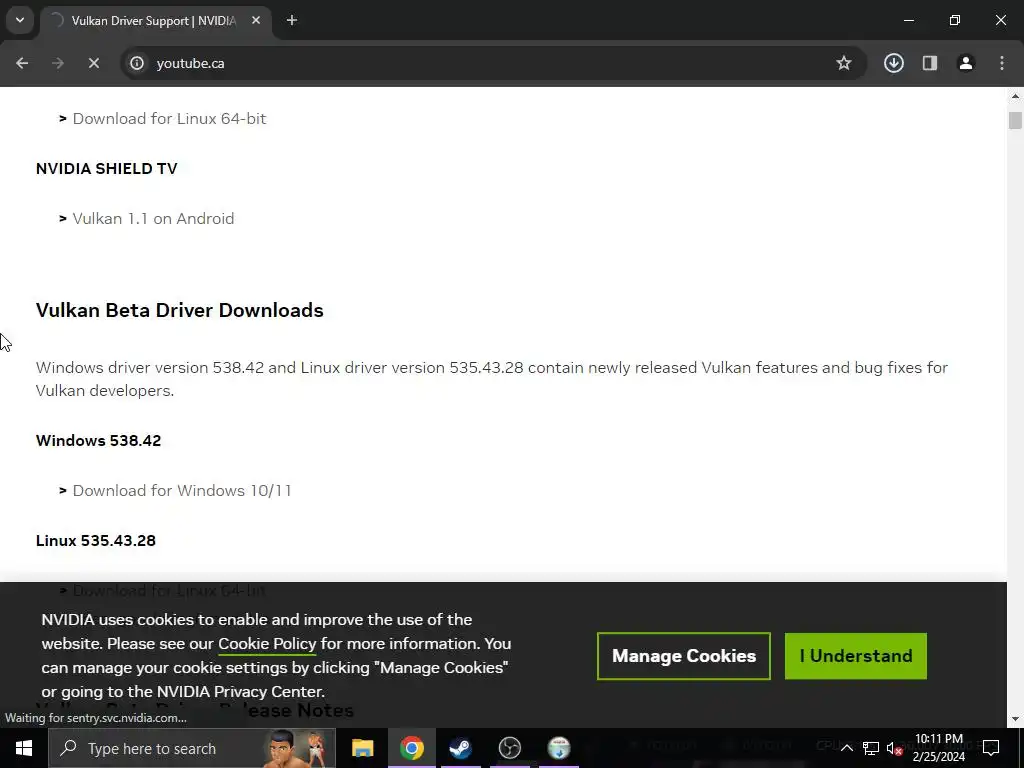Viewport: 1024px width, 768px height.
Task: Click the taskbar search box
Action: coord(192,748)
